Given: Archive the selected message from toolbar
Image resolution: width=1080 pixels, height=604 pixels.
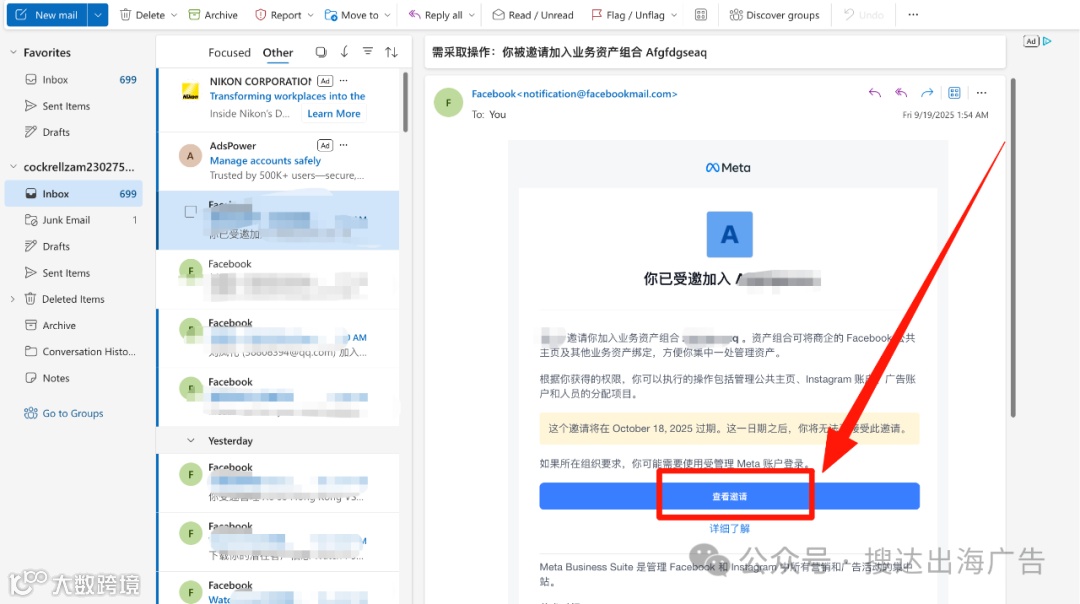Looking at the screenshot, I should [213, 14].
